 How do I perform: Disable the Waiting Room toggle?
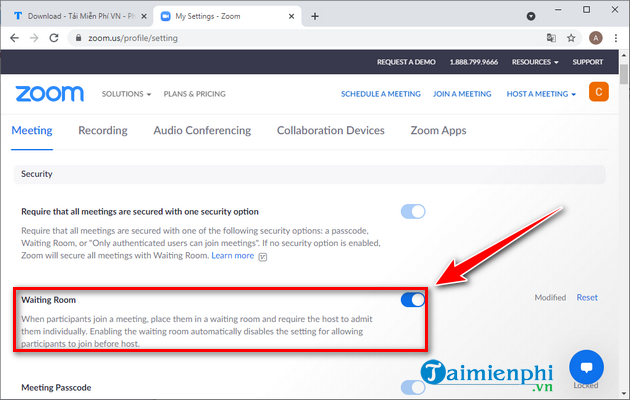click(413, 299)
